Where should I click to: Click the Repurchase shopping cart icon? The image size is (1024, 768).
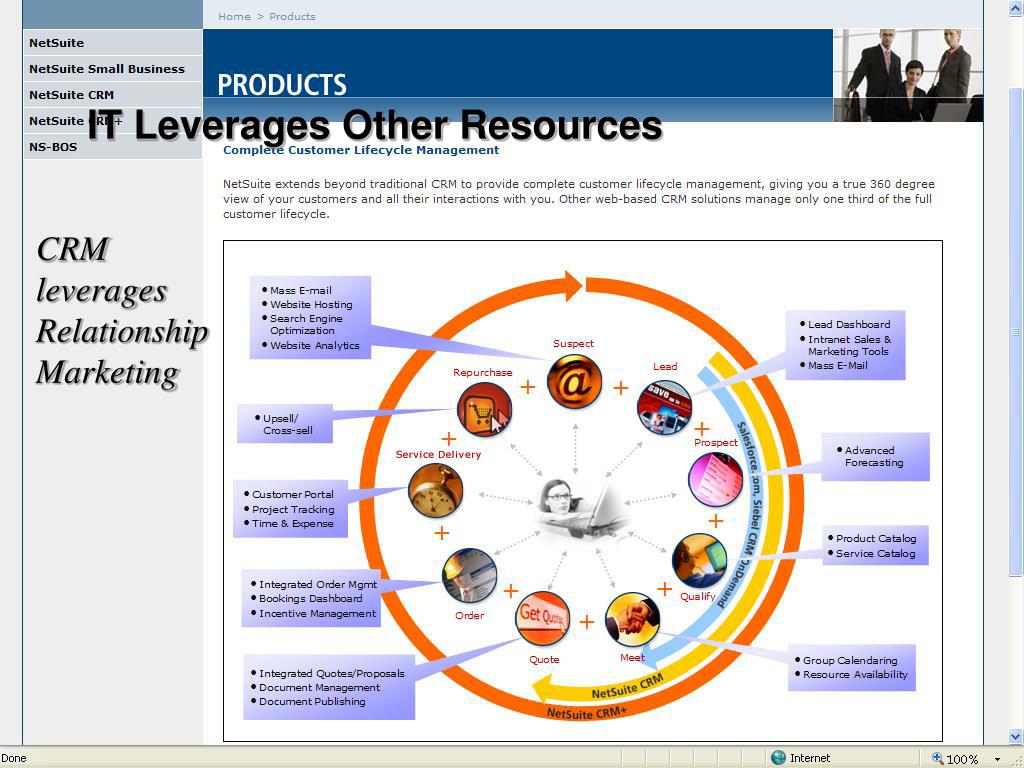[x=484, y=410]
